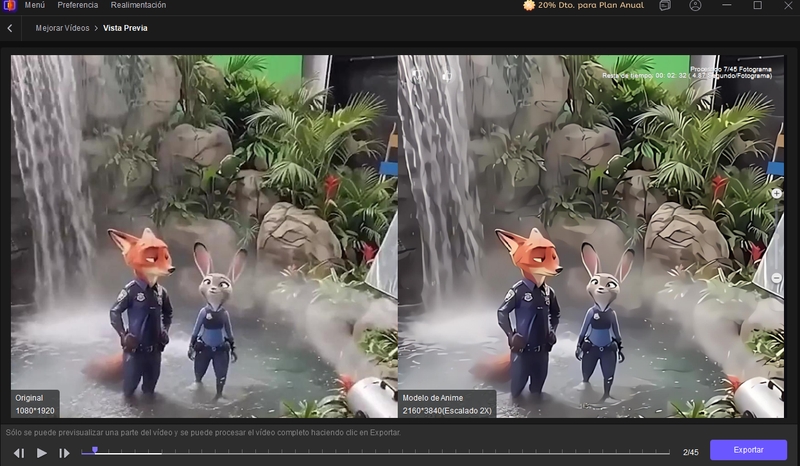The width and height of the screenshot is (800, 466).
Task: Click the frame timeline track
Action: coord(375,453)
